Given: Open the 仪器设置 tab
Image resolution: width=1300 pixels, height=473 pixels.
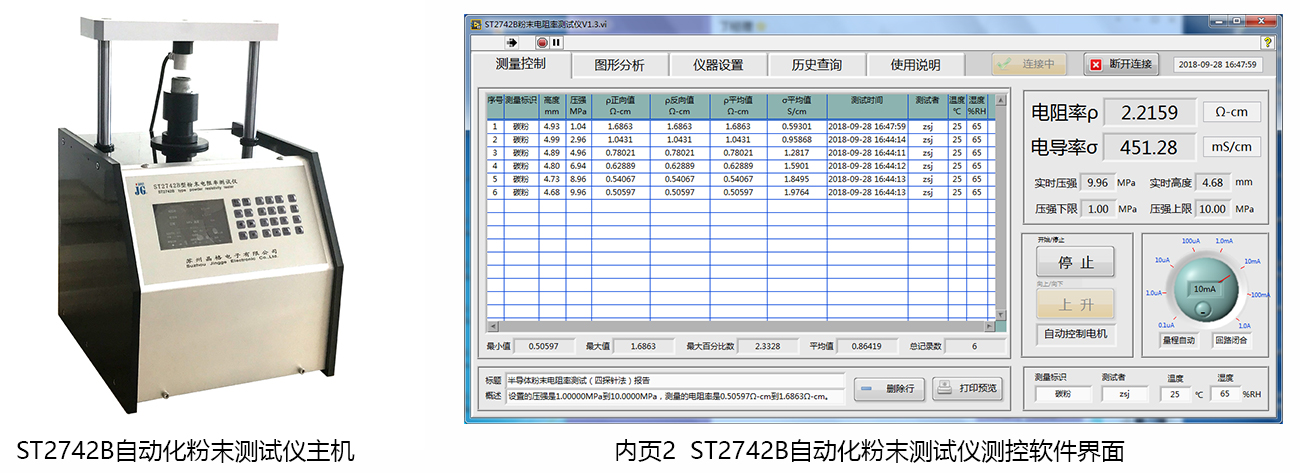Looking at the screenshot, I should tap(718, 65).
